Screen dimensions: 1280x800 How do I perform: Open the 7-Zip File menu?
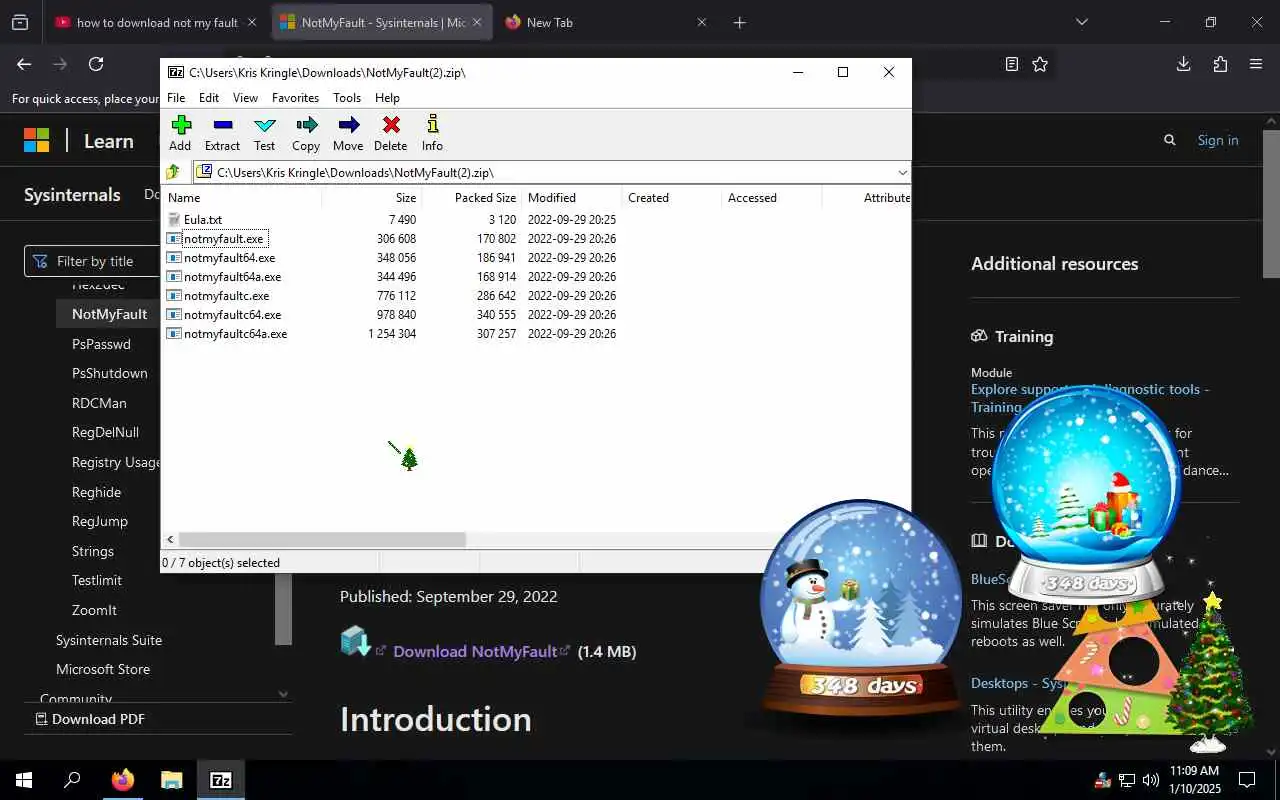[x=176, y=98]
